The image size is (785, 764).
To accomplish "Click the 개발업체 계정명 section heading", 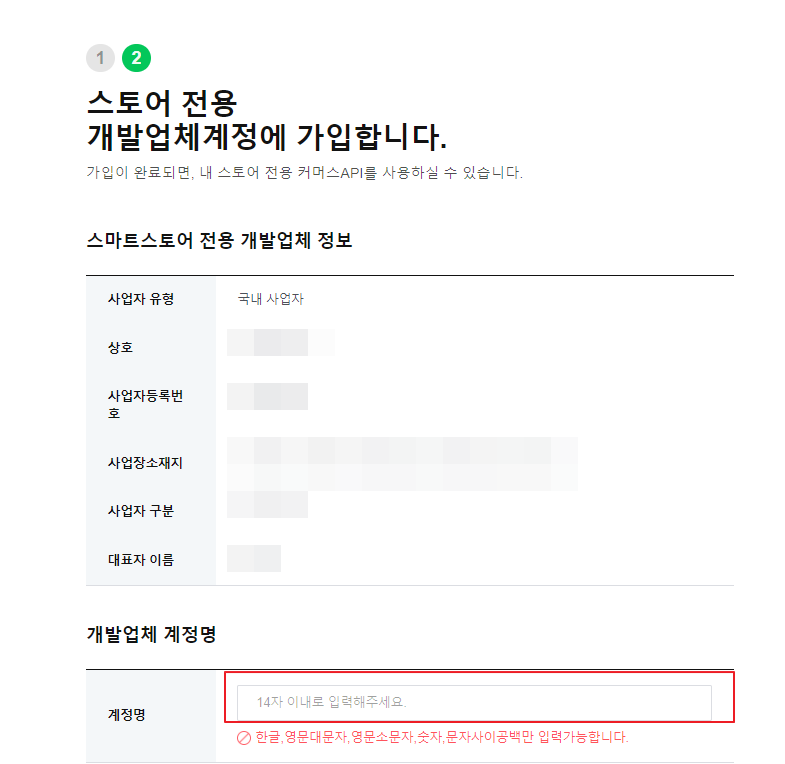I will (151, 634).
